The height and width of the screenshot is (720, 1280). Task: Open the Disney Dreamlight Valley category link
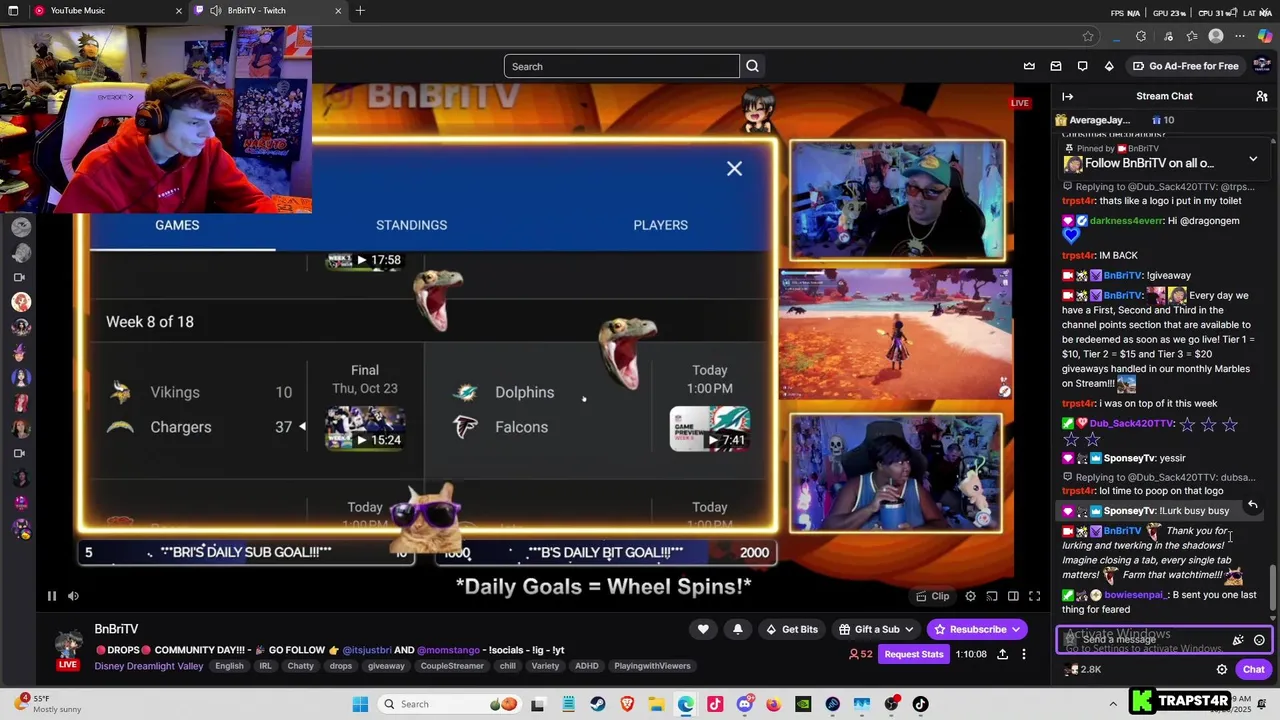click(x=149, y=666)
